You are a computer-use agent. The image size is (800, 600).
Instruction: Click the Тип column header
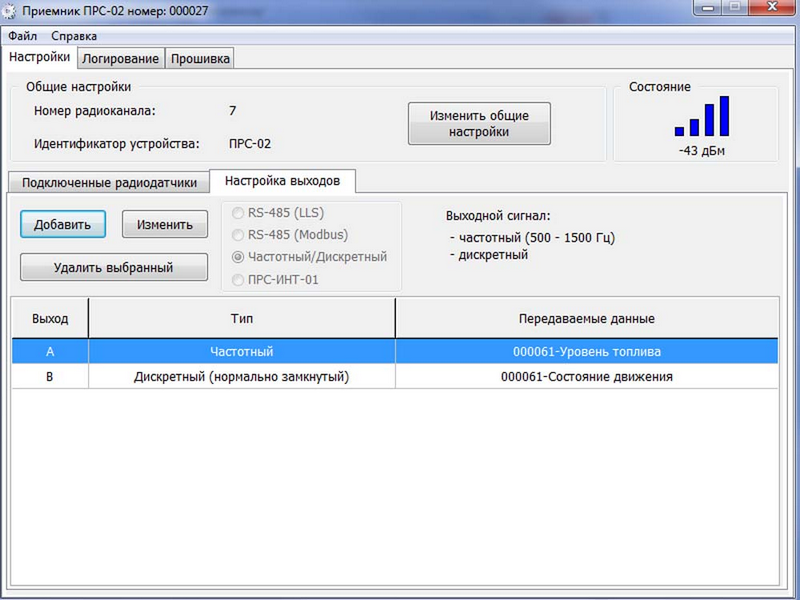[x=242, y=318]
